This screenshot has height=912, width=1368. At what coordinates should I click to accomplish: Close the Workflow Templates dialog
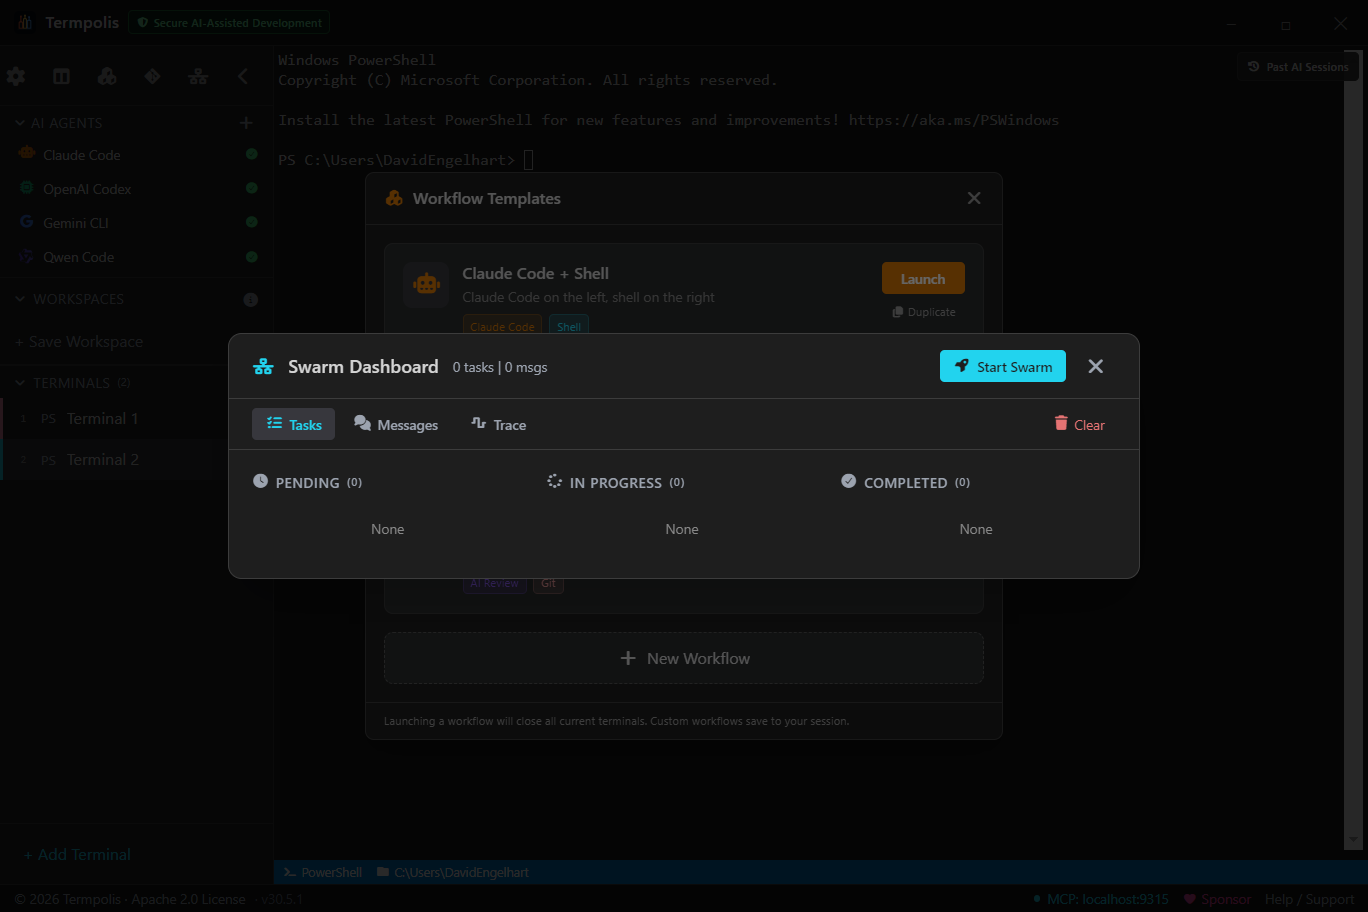point(974,198)
